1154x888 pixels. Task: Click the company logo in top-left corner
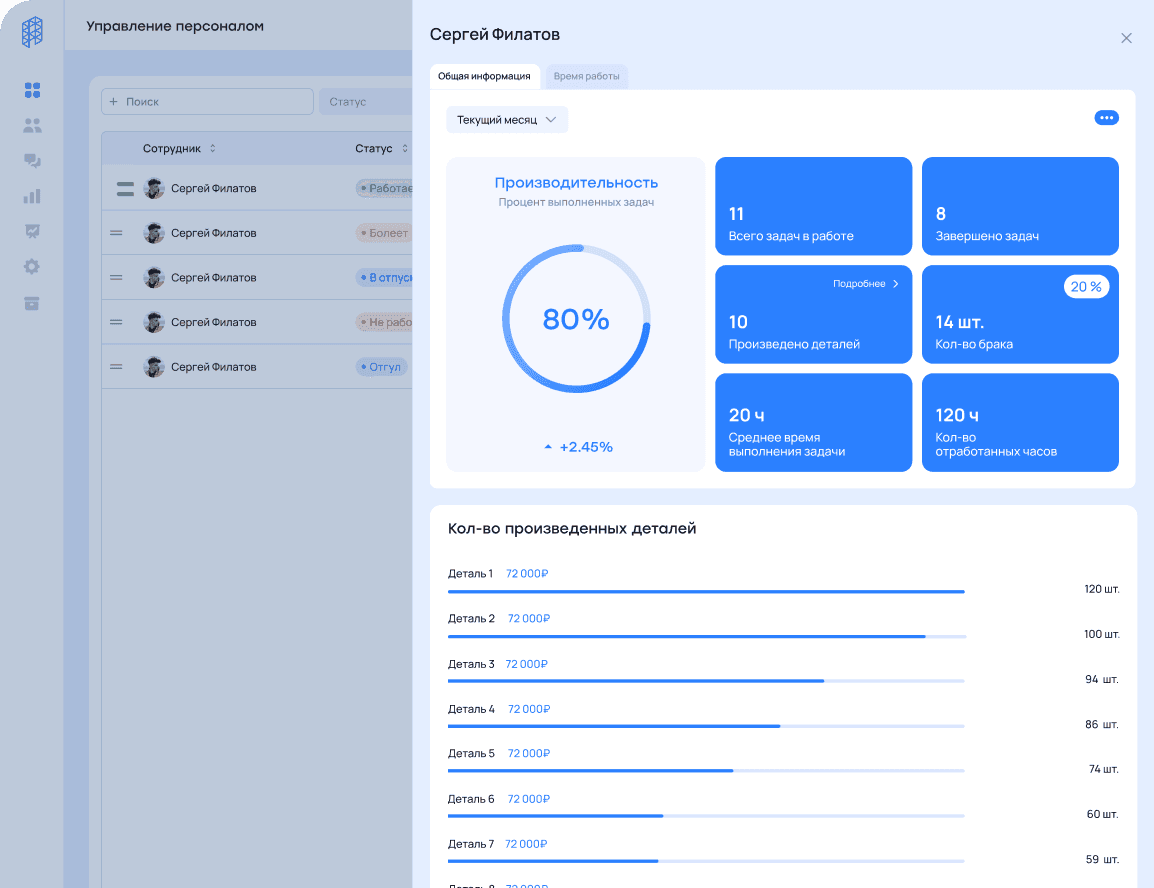tap(32, 31)
